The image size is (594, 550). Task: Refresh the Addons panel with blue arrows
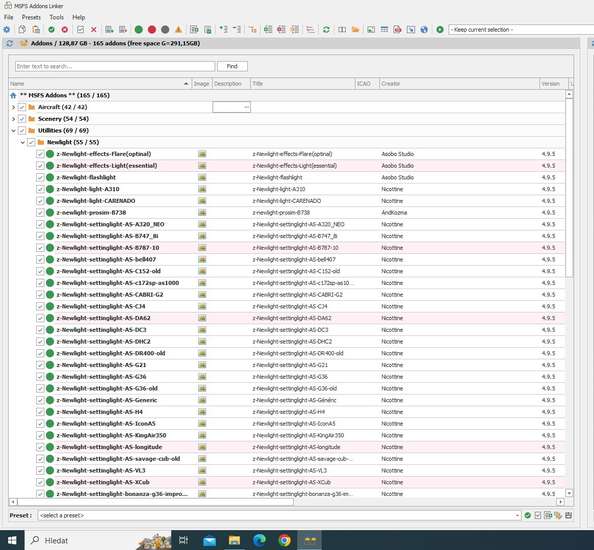point(10,44)
